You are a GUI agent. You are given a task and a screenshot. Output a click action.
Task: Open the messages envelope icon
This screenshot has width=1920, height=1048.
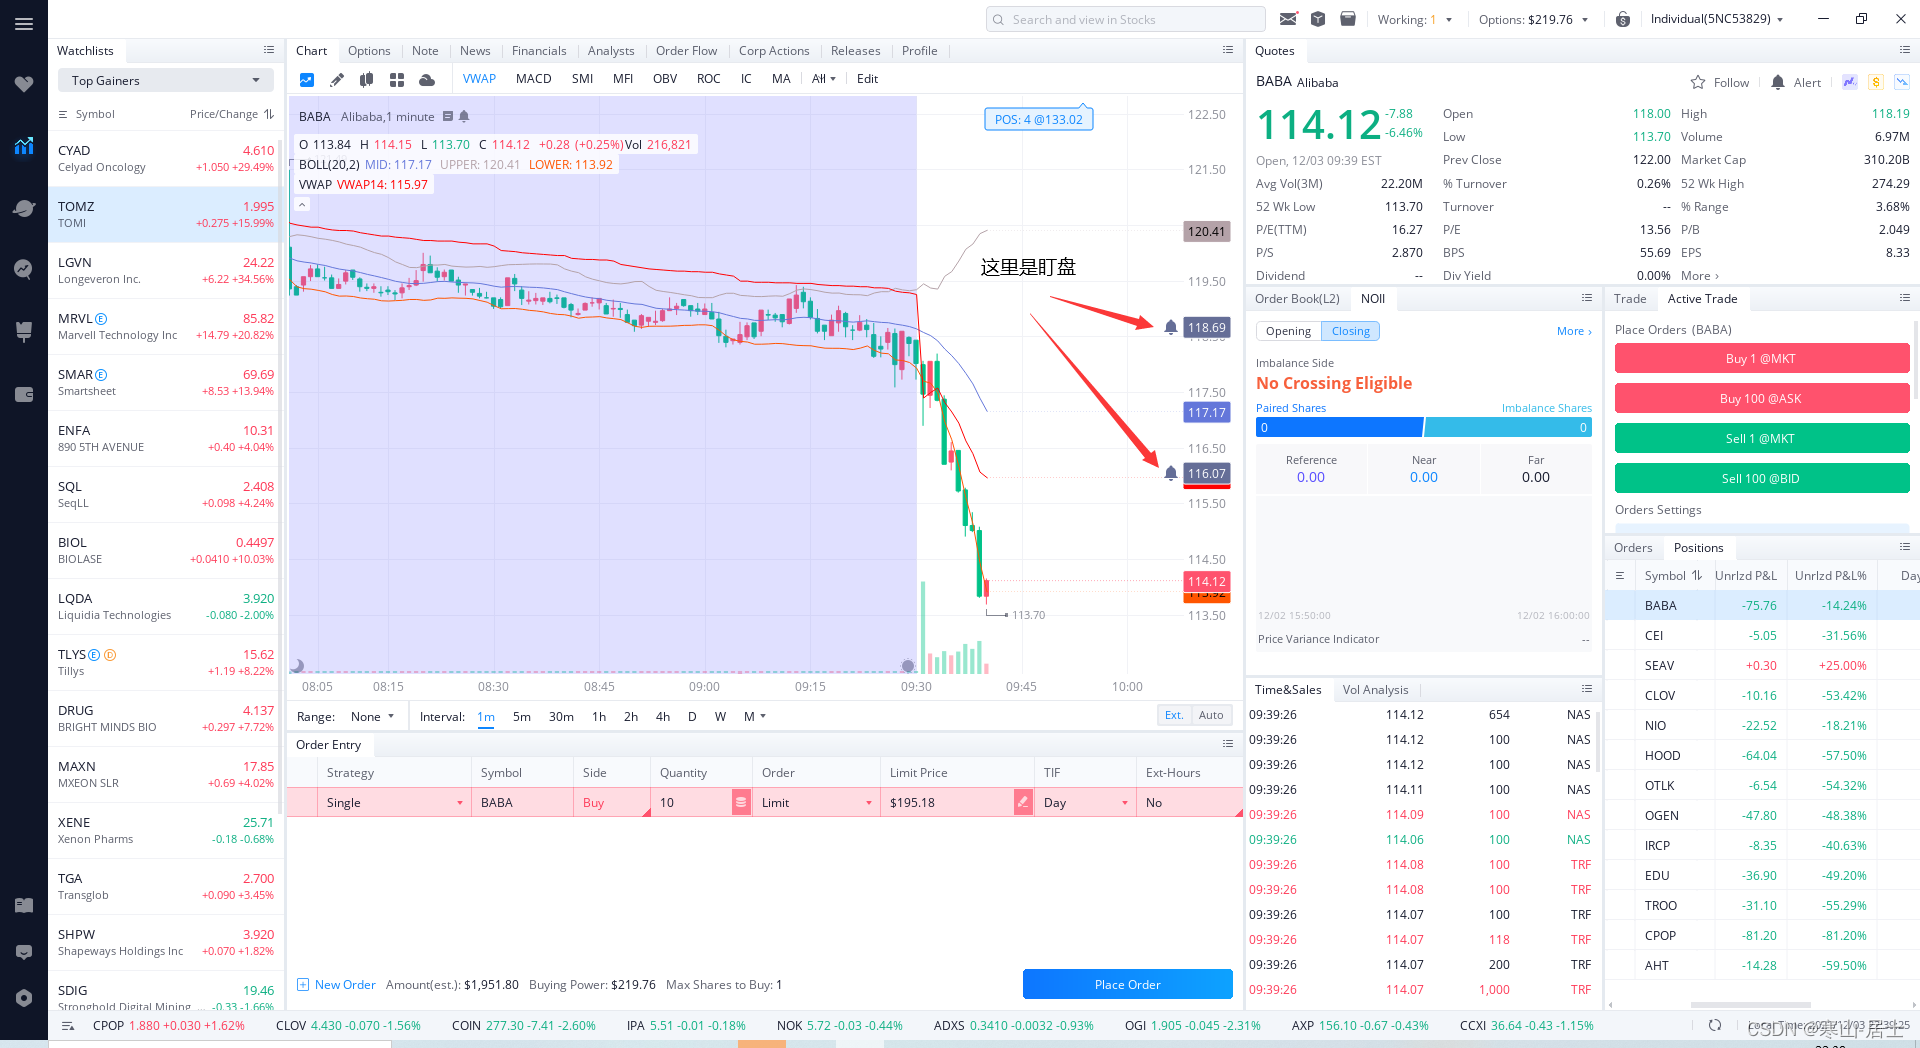tap(1288, 19)
